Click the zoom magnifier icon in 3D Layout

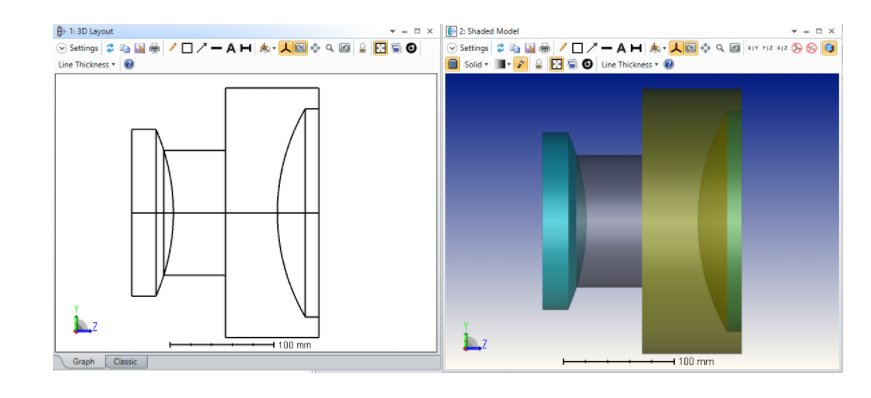click(330, 48)
